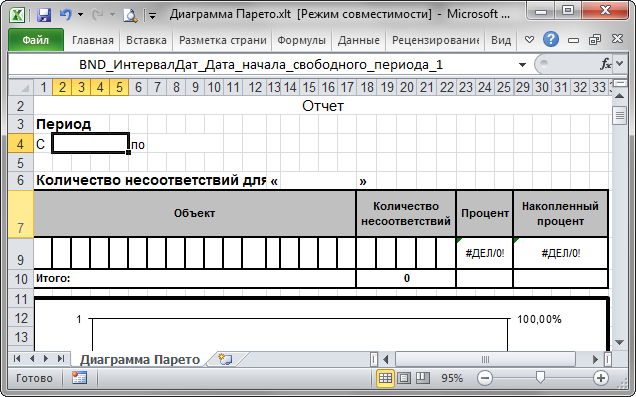Click the Период label cell

pyautogui.click(x=63, y=124)
